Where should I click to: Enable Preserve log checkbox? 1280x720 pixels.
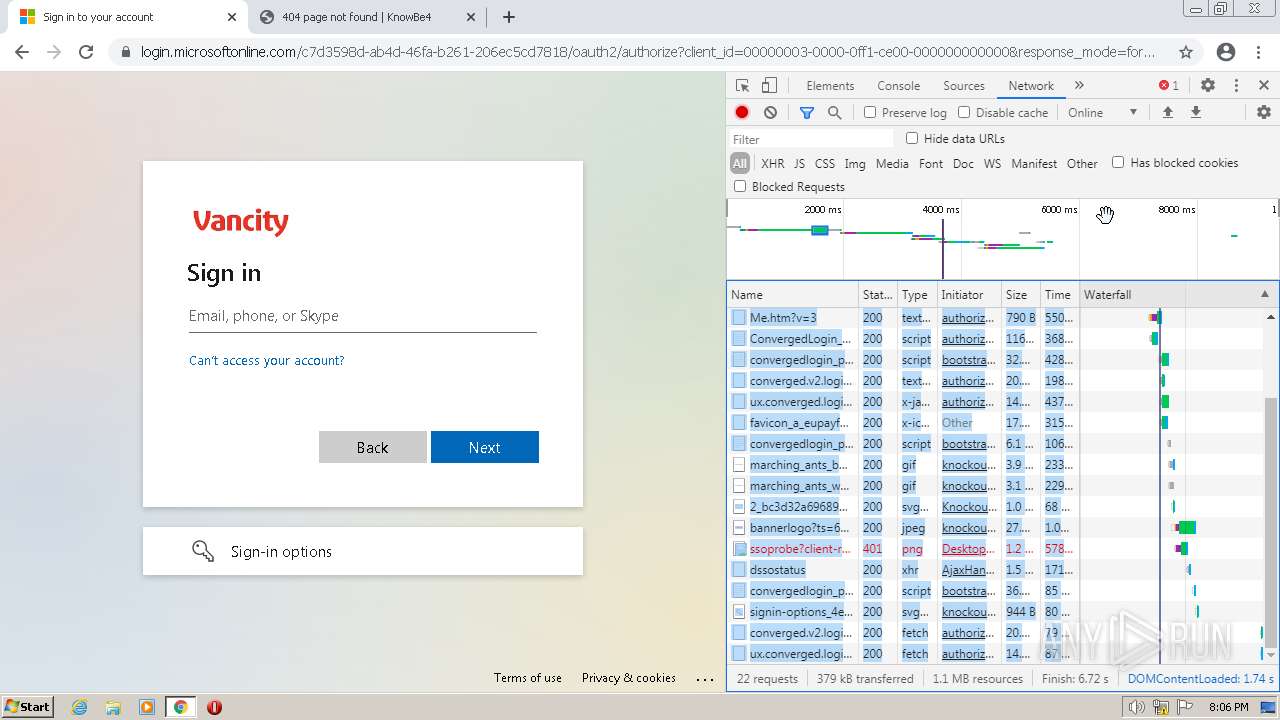tap(870, 113)
